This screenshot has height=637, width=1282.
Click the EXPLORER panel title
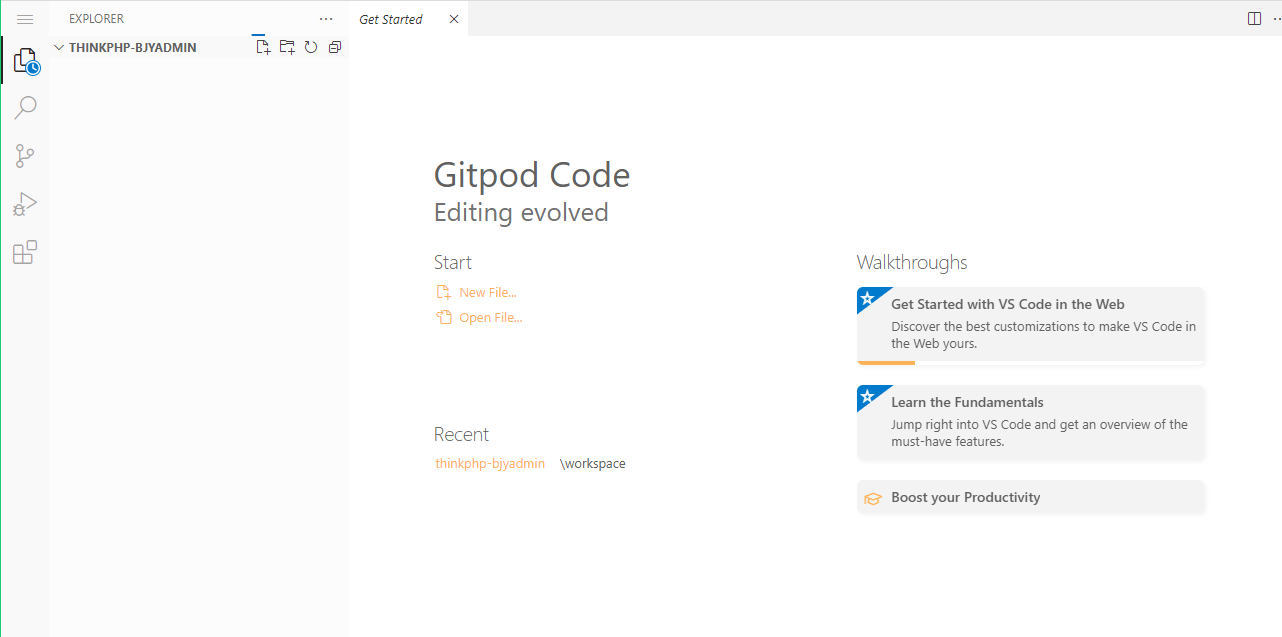tap(96, 19)
